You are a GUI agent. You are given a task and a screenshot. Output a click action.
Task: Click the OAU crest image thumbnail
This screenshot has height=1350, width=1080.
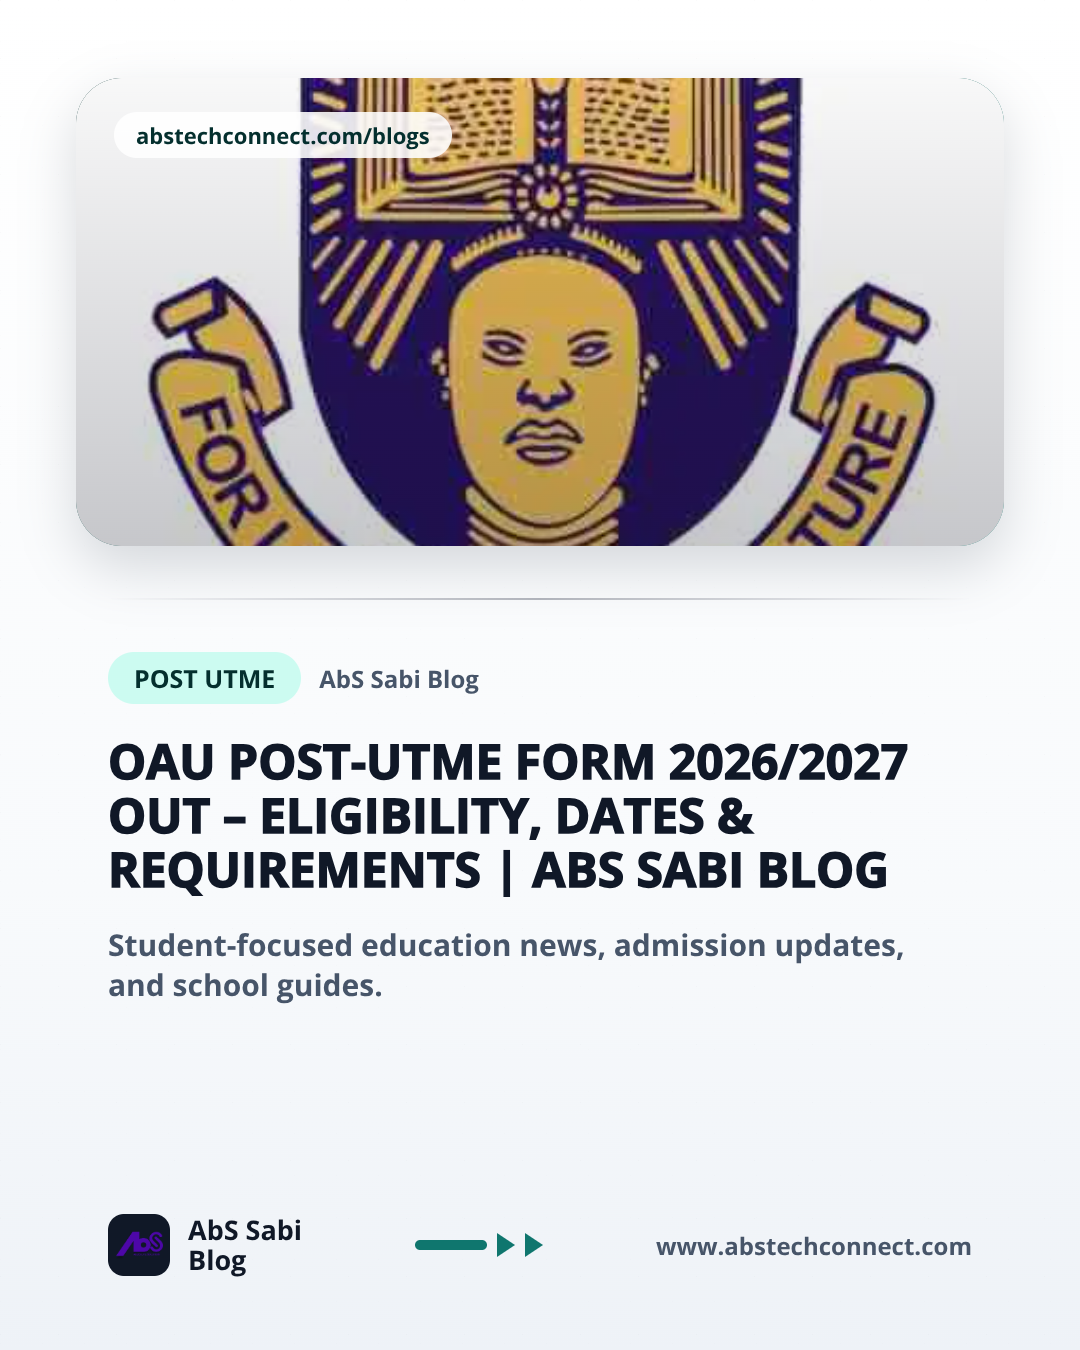coord(540,312)
